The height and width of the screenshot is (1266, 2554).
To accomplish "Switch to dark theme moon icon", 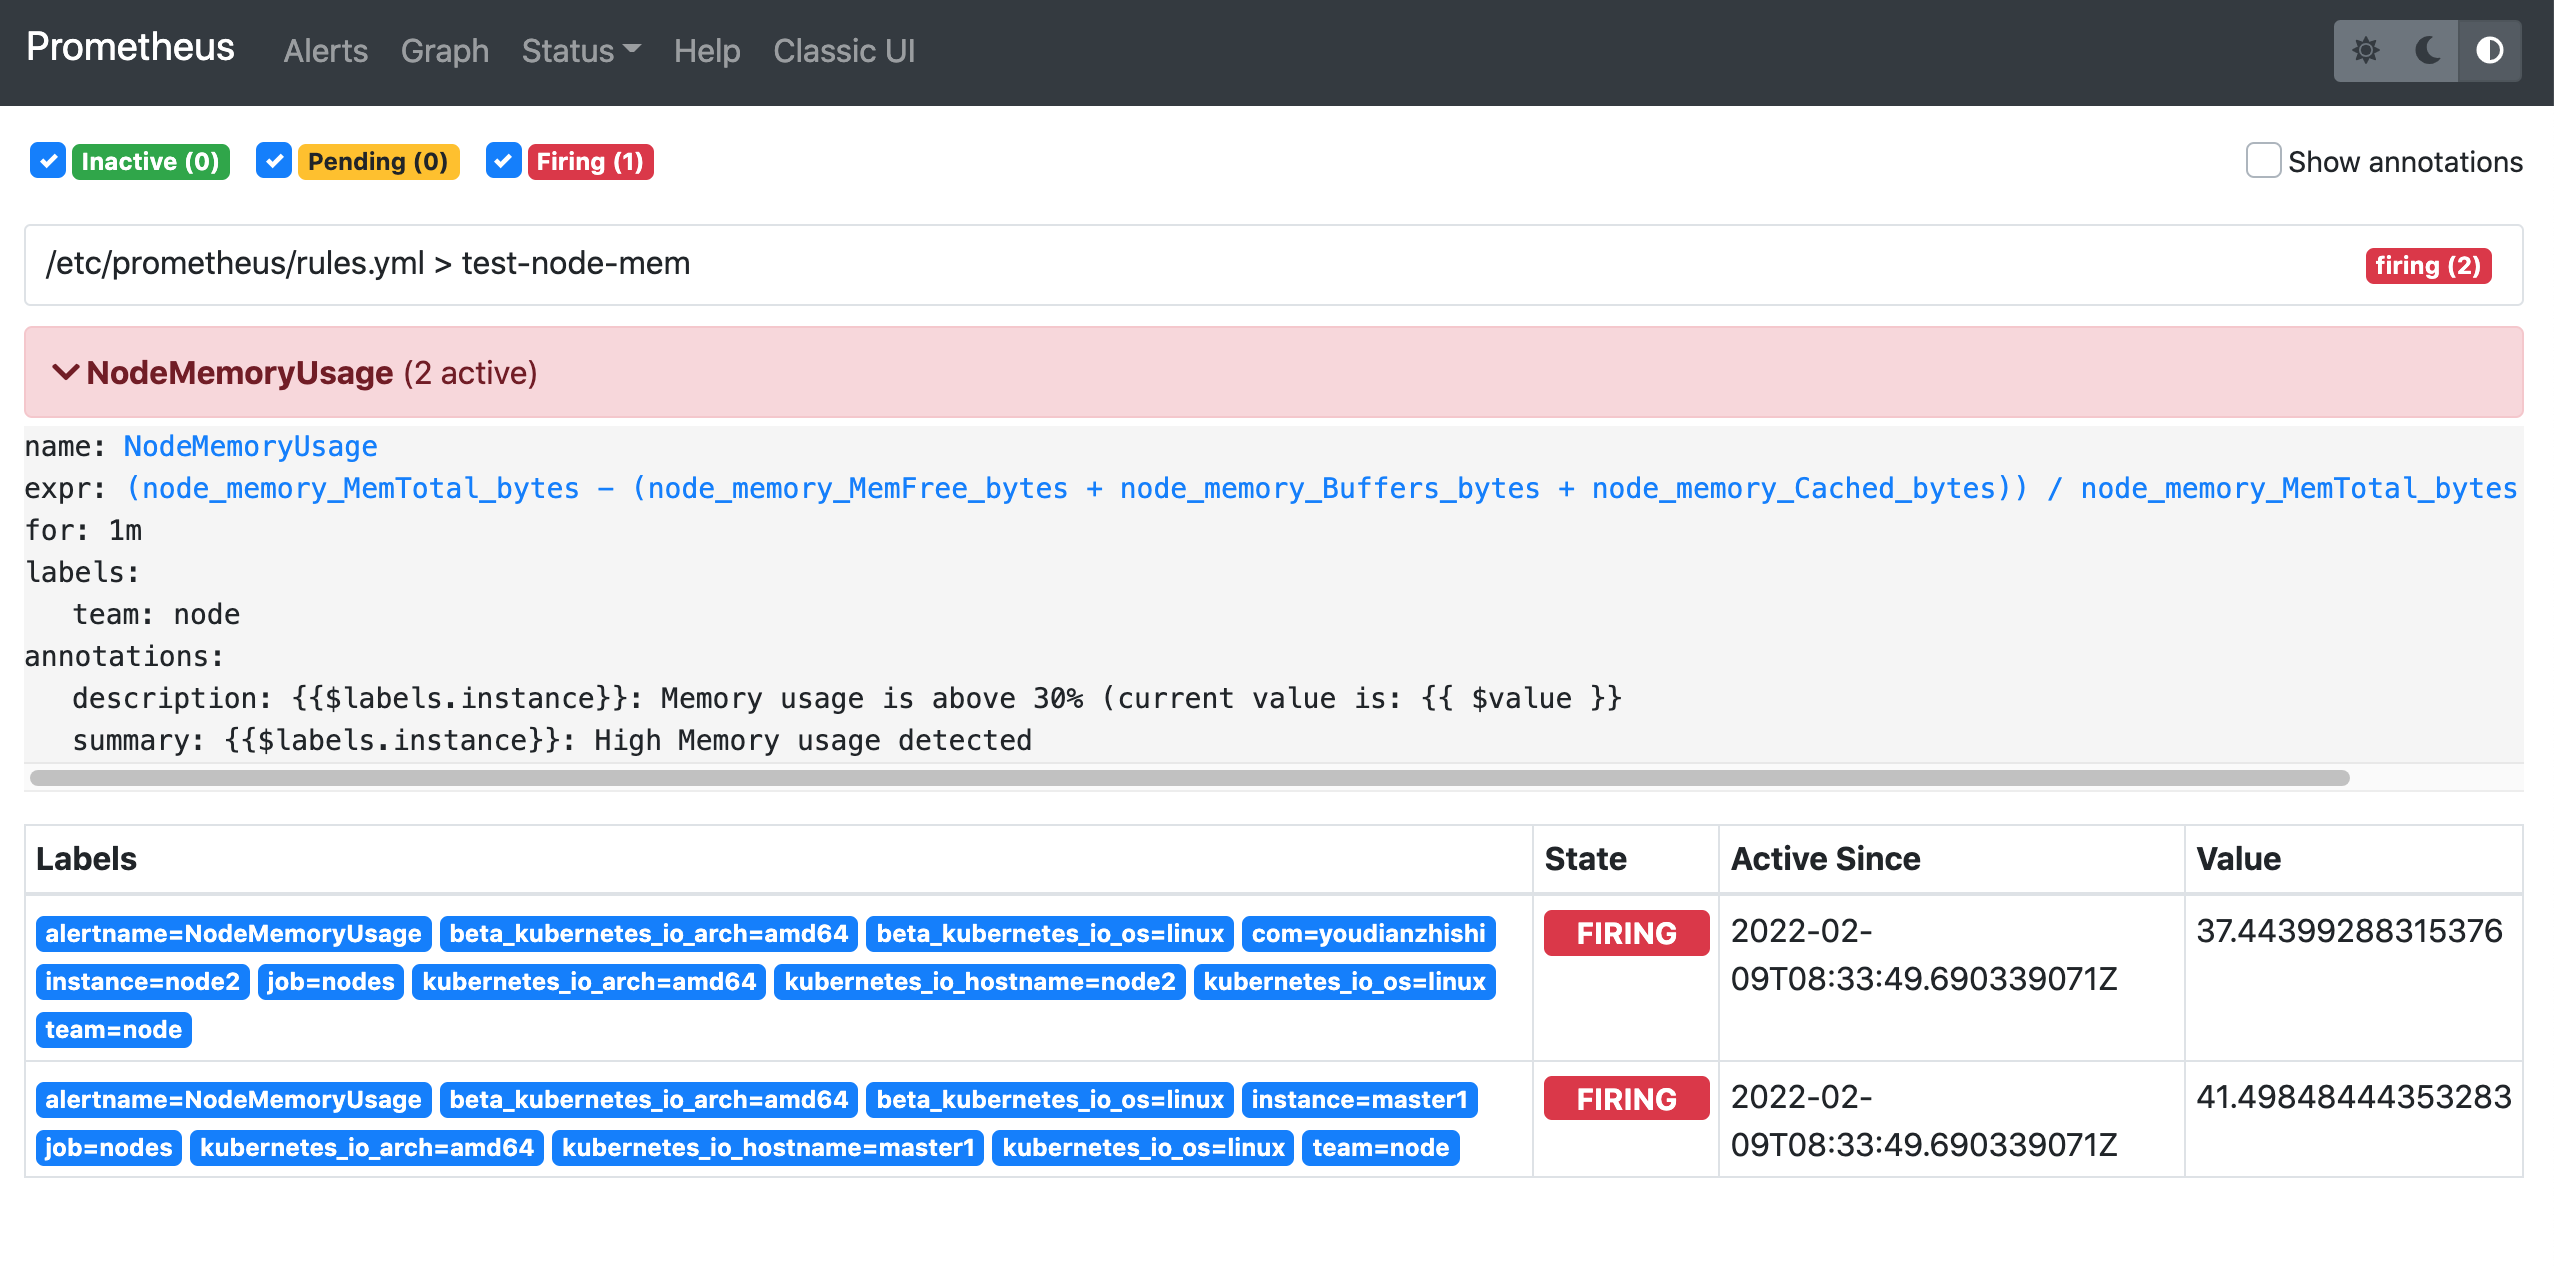I will tap(2427, 51).
